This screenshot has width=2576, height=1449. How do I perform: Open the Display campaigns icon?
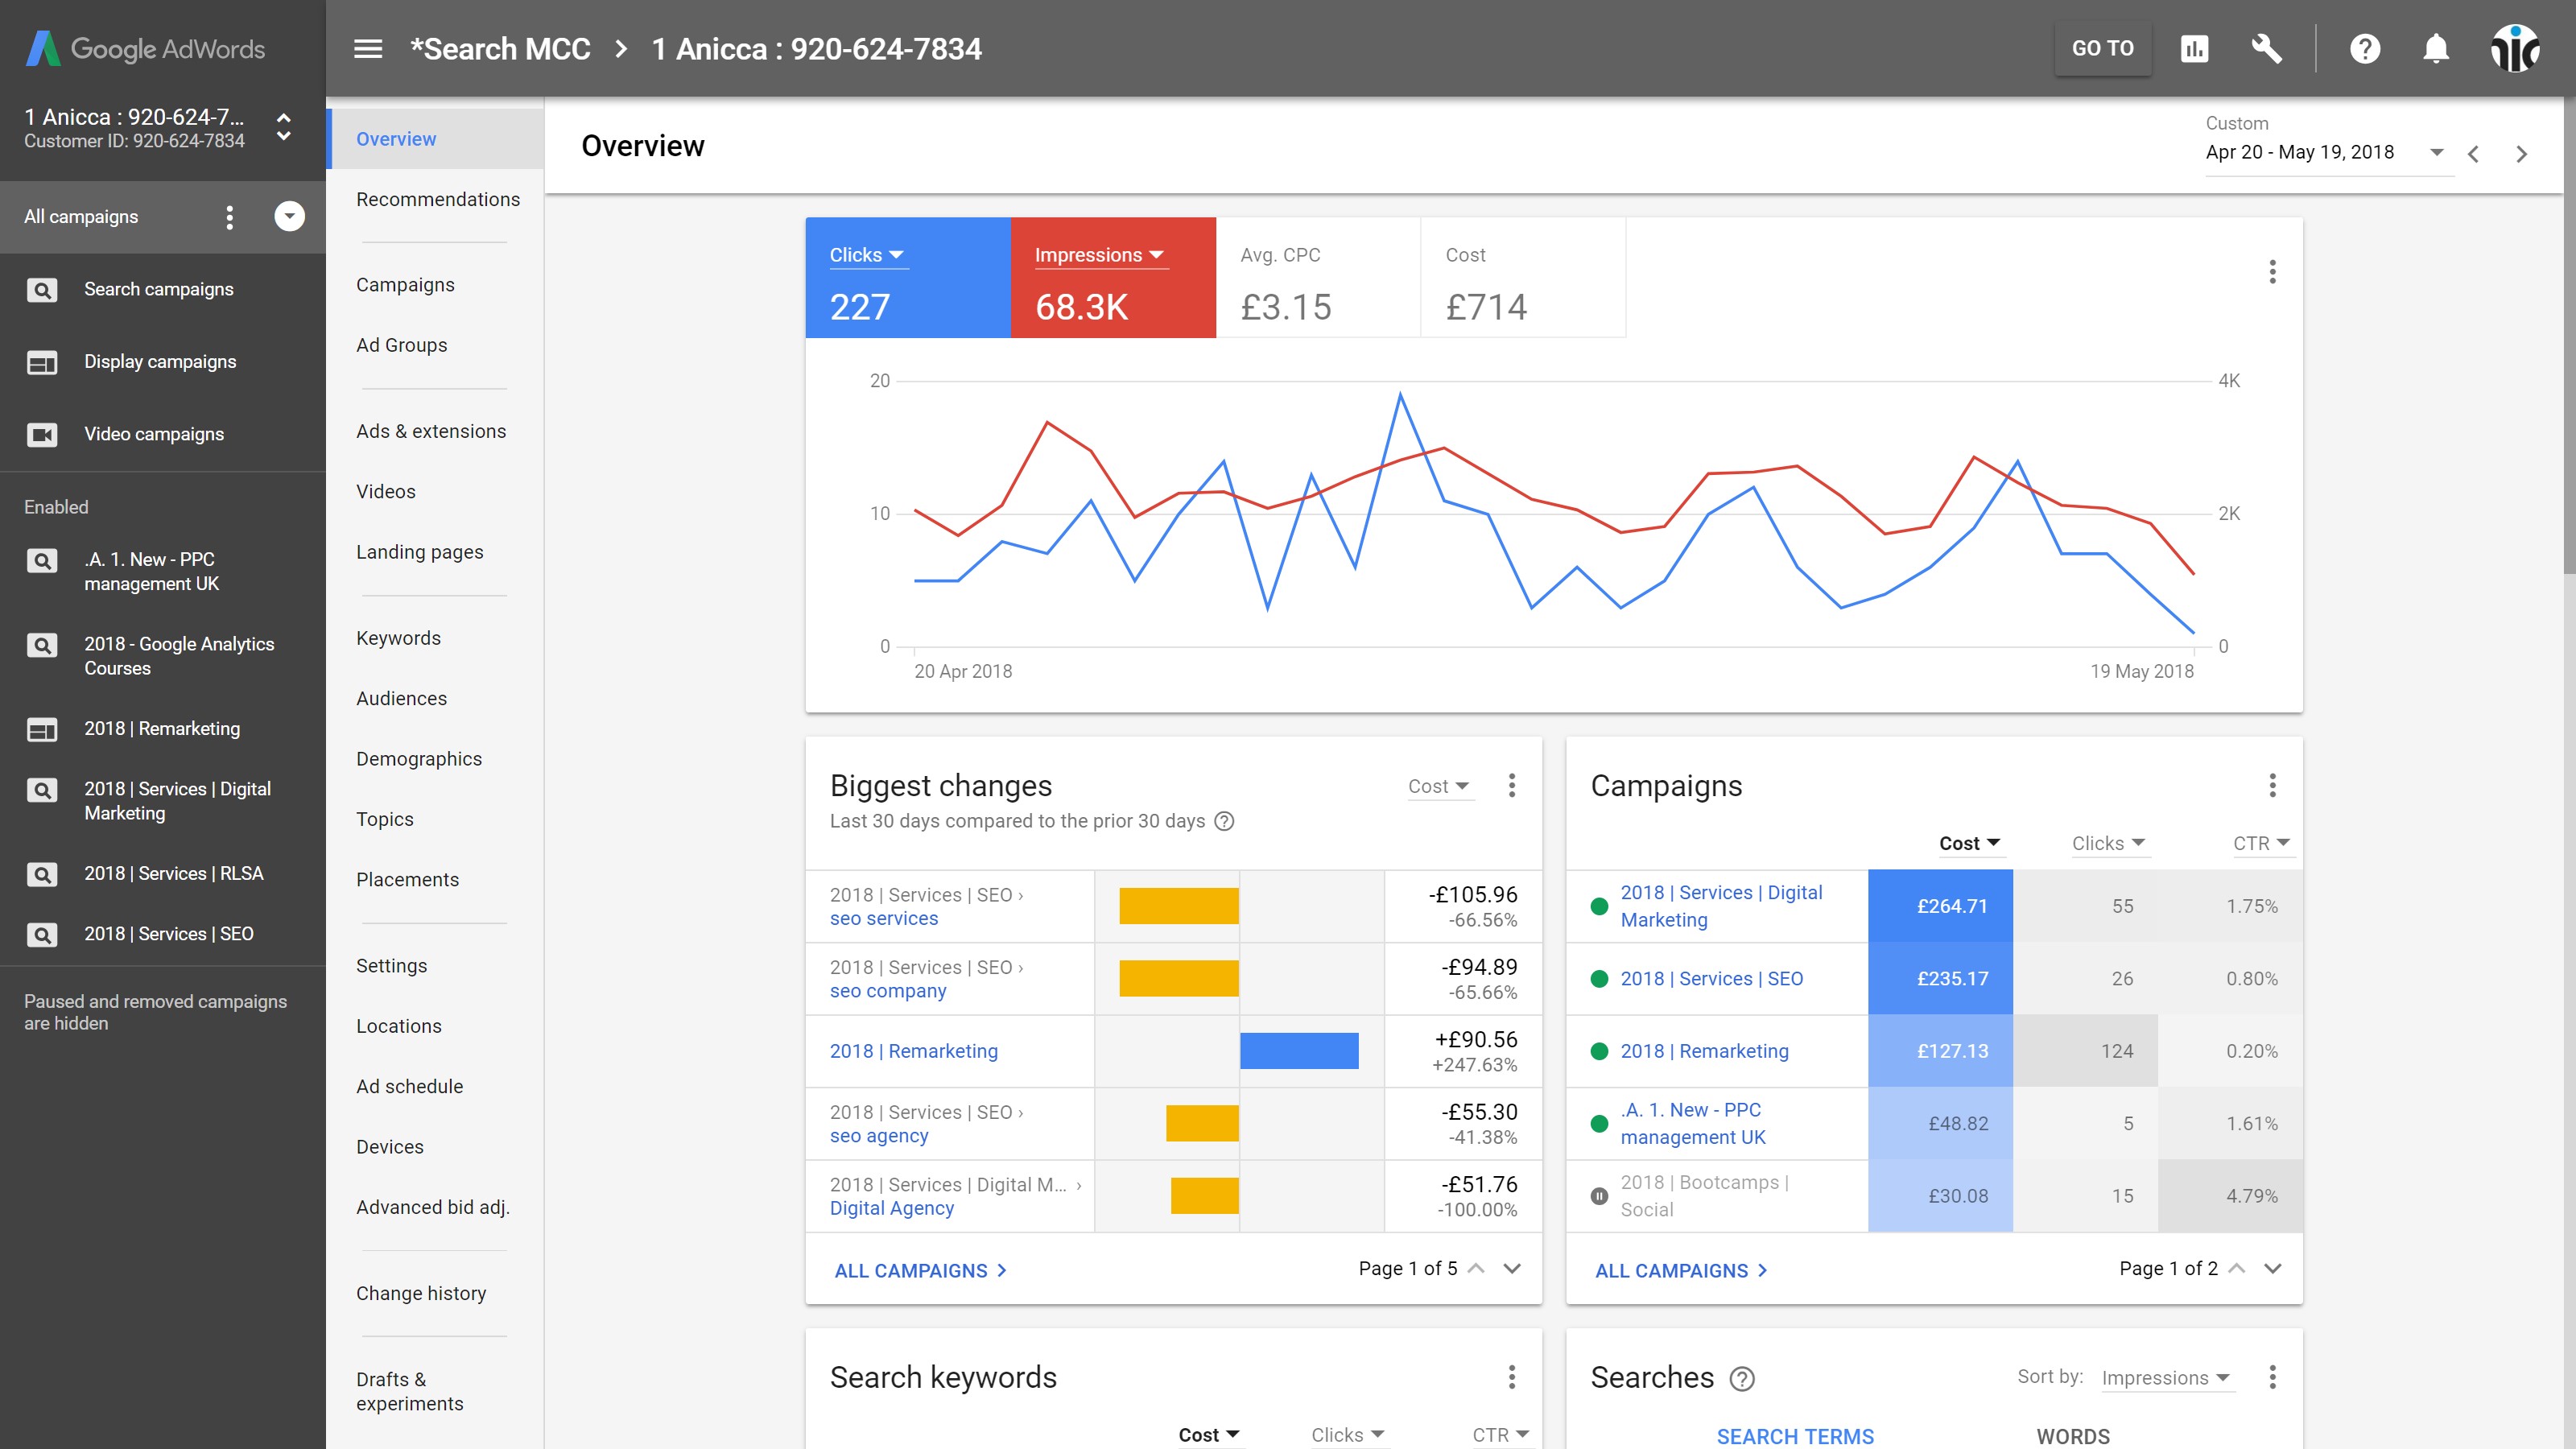click(x=43, y=361)
